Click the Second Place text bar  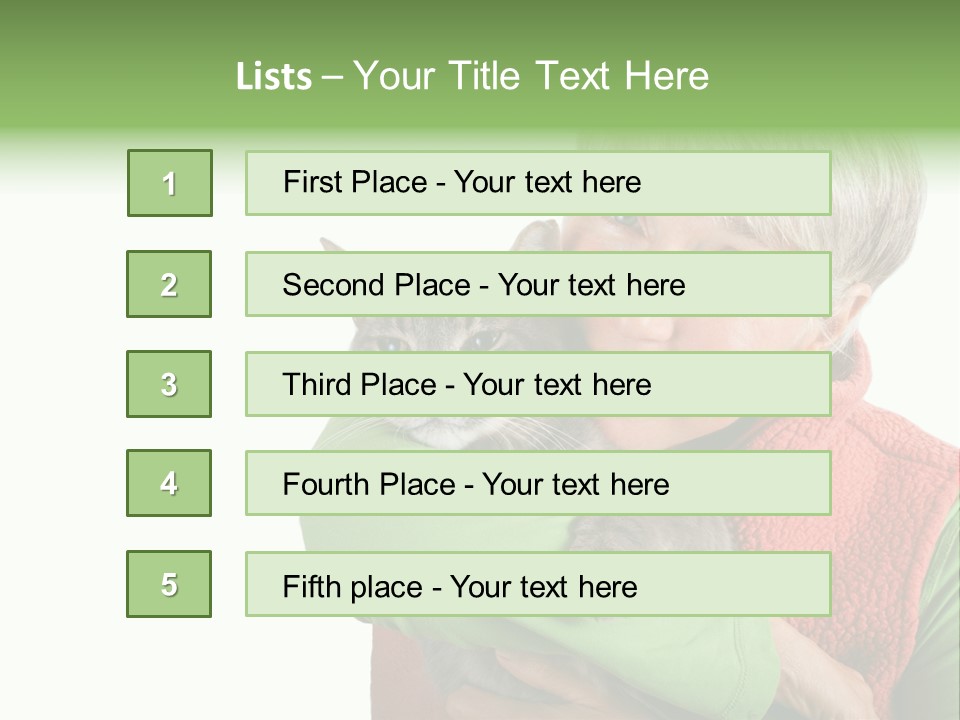pos(538,284)
